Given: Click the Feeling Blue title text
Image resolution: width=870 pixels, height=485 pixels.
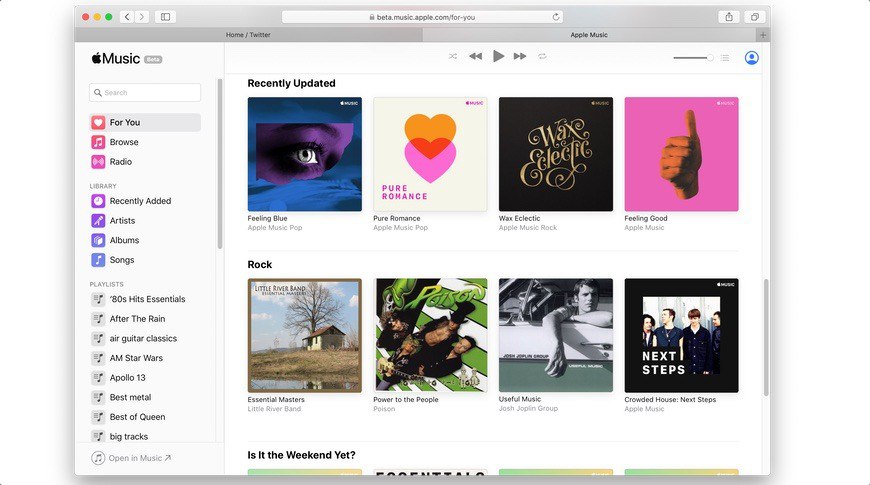Looking at the screenshot, I should [267, 219].
